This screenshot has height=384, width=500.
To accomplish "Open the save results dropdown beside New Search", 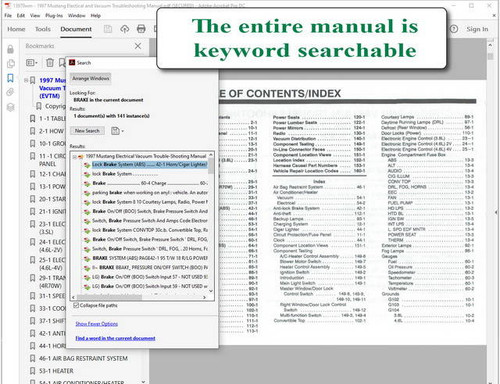I will coord(117,131).
